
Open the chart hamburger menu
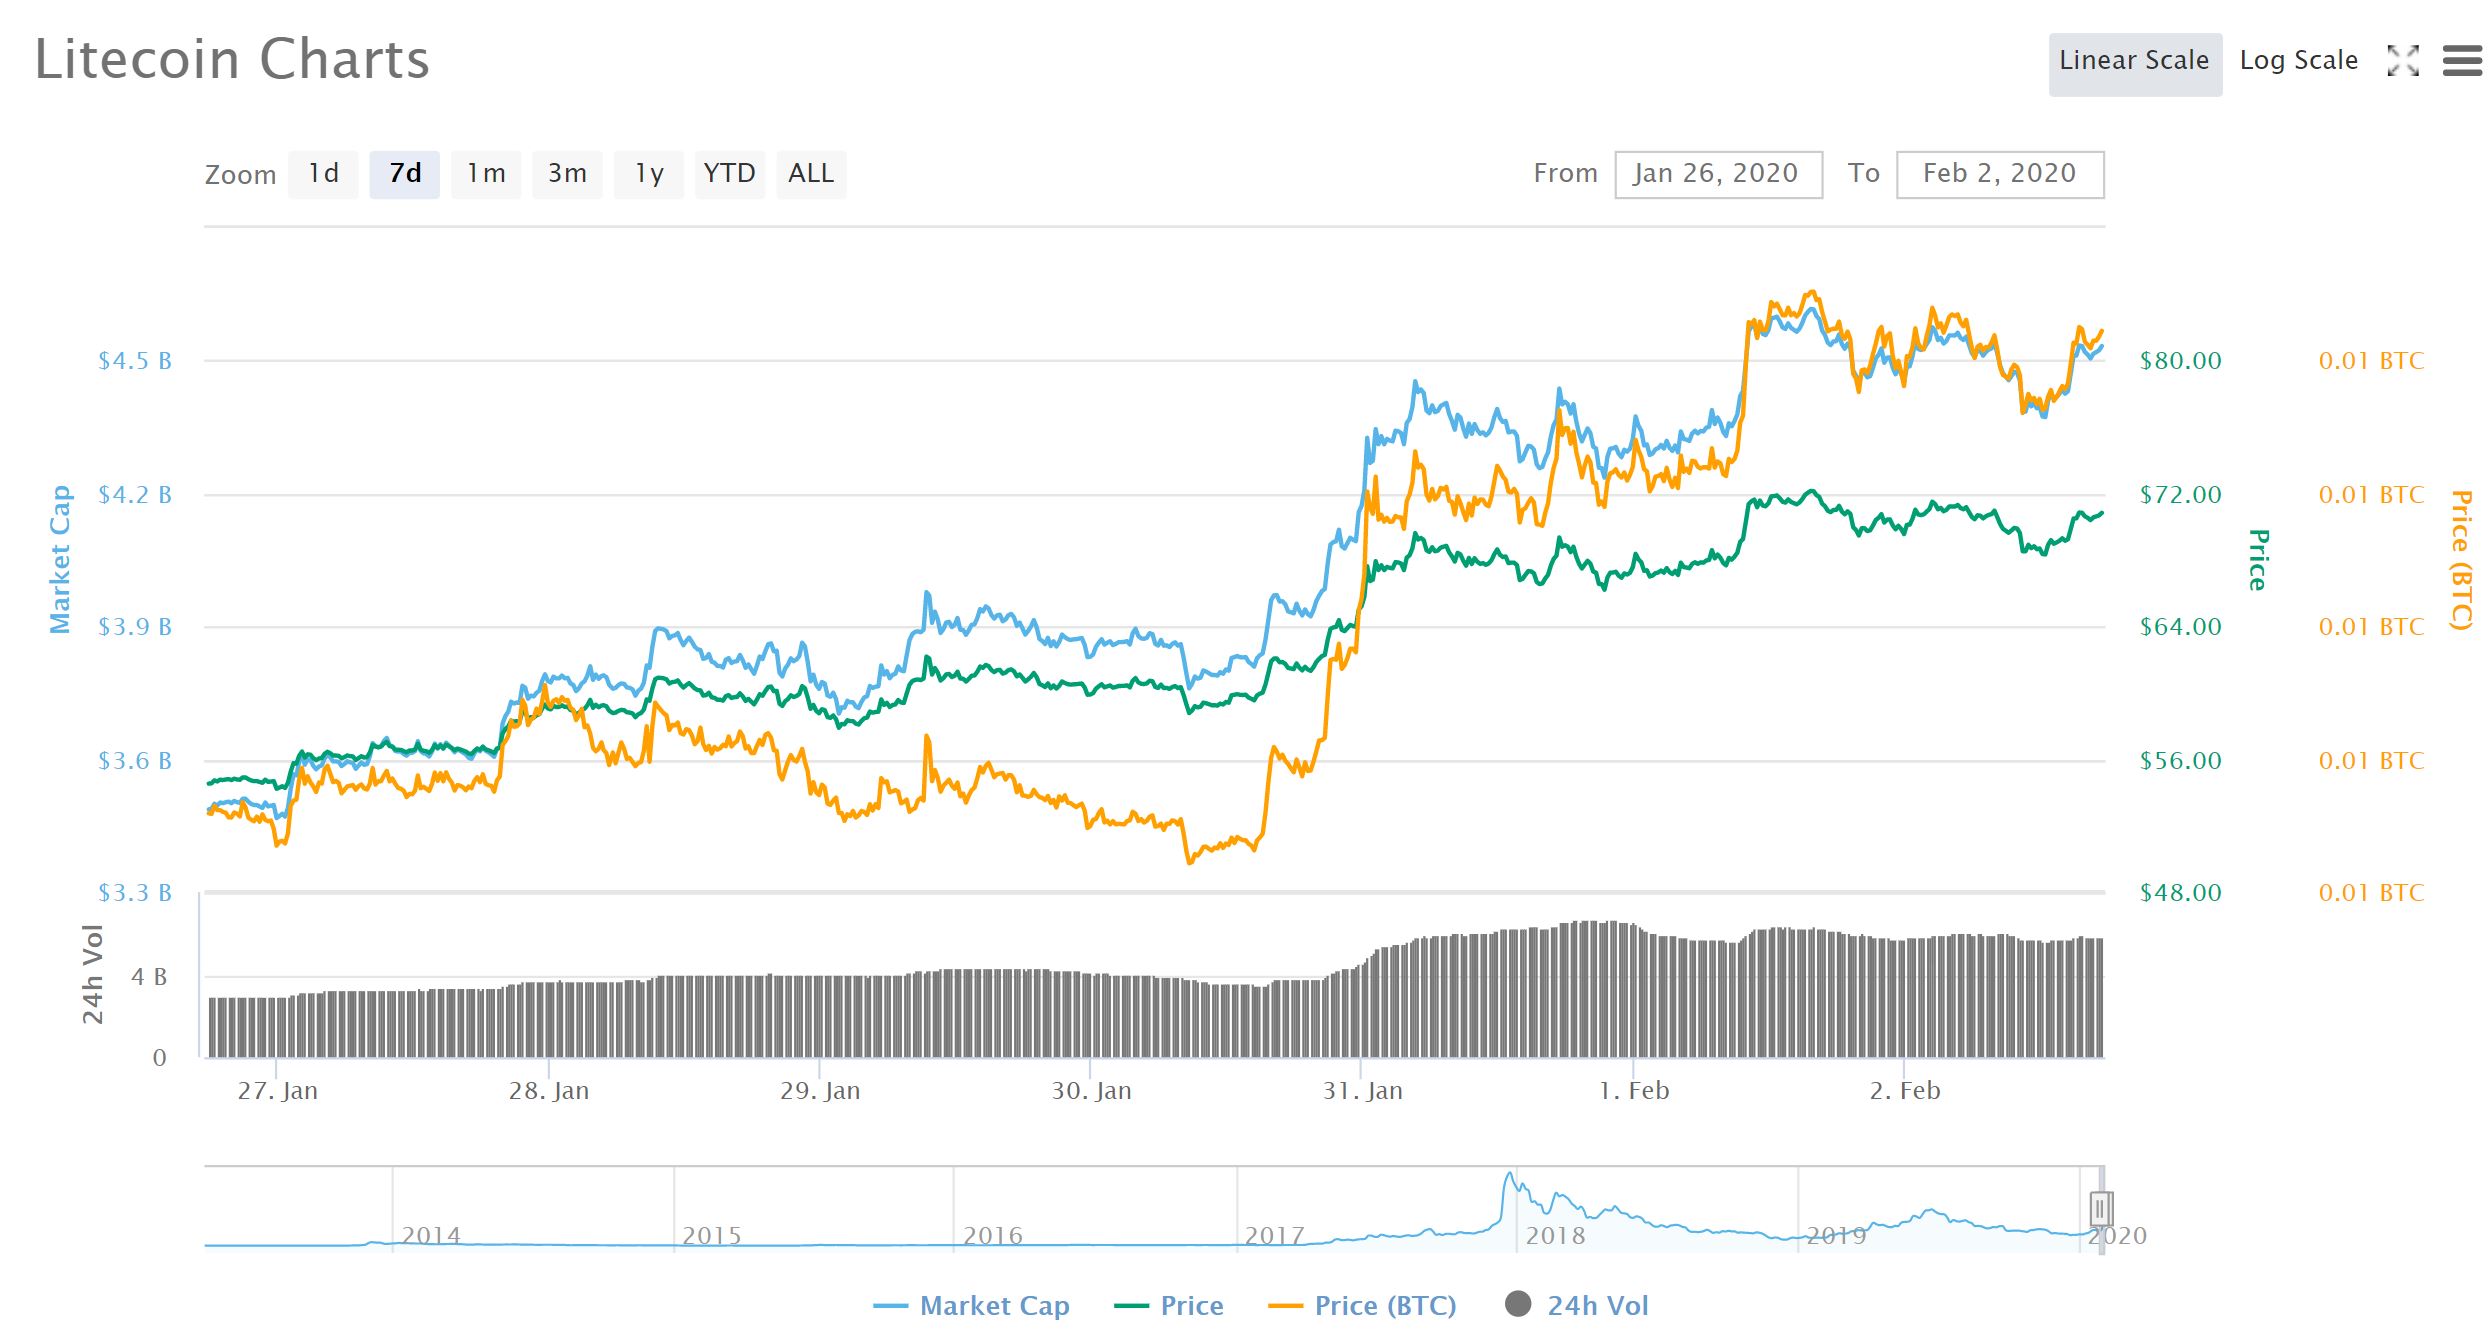(2462, 61)
